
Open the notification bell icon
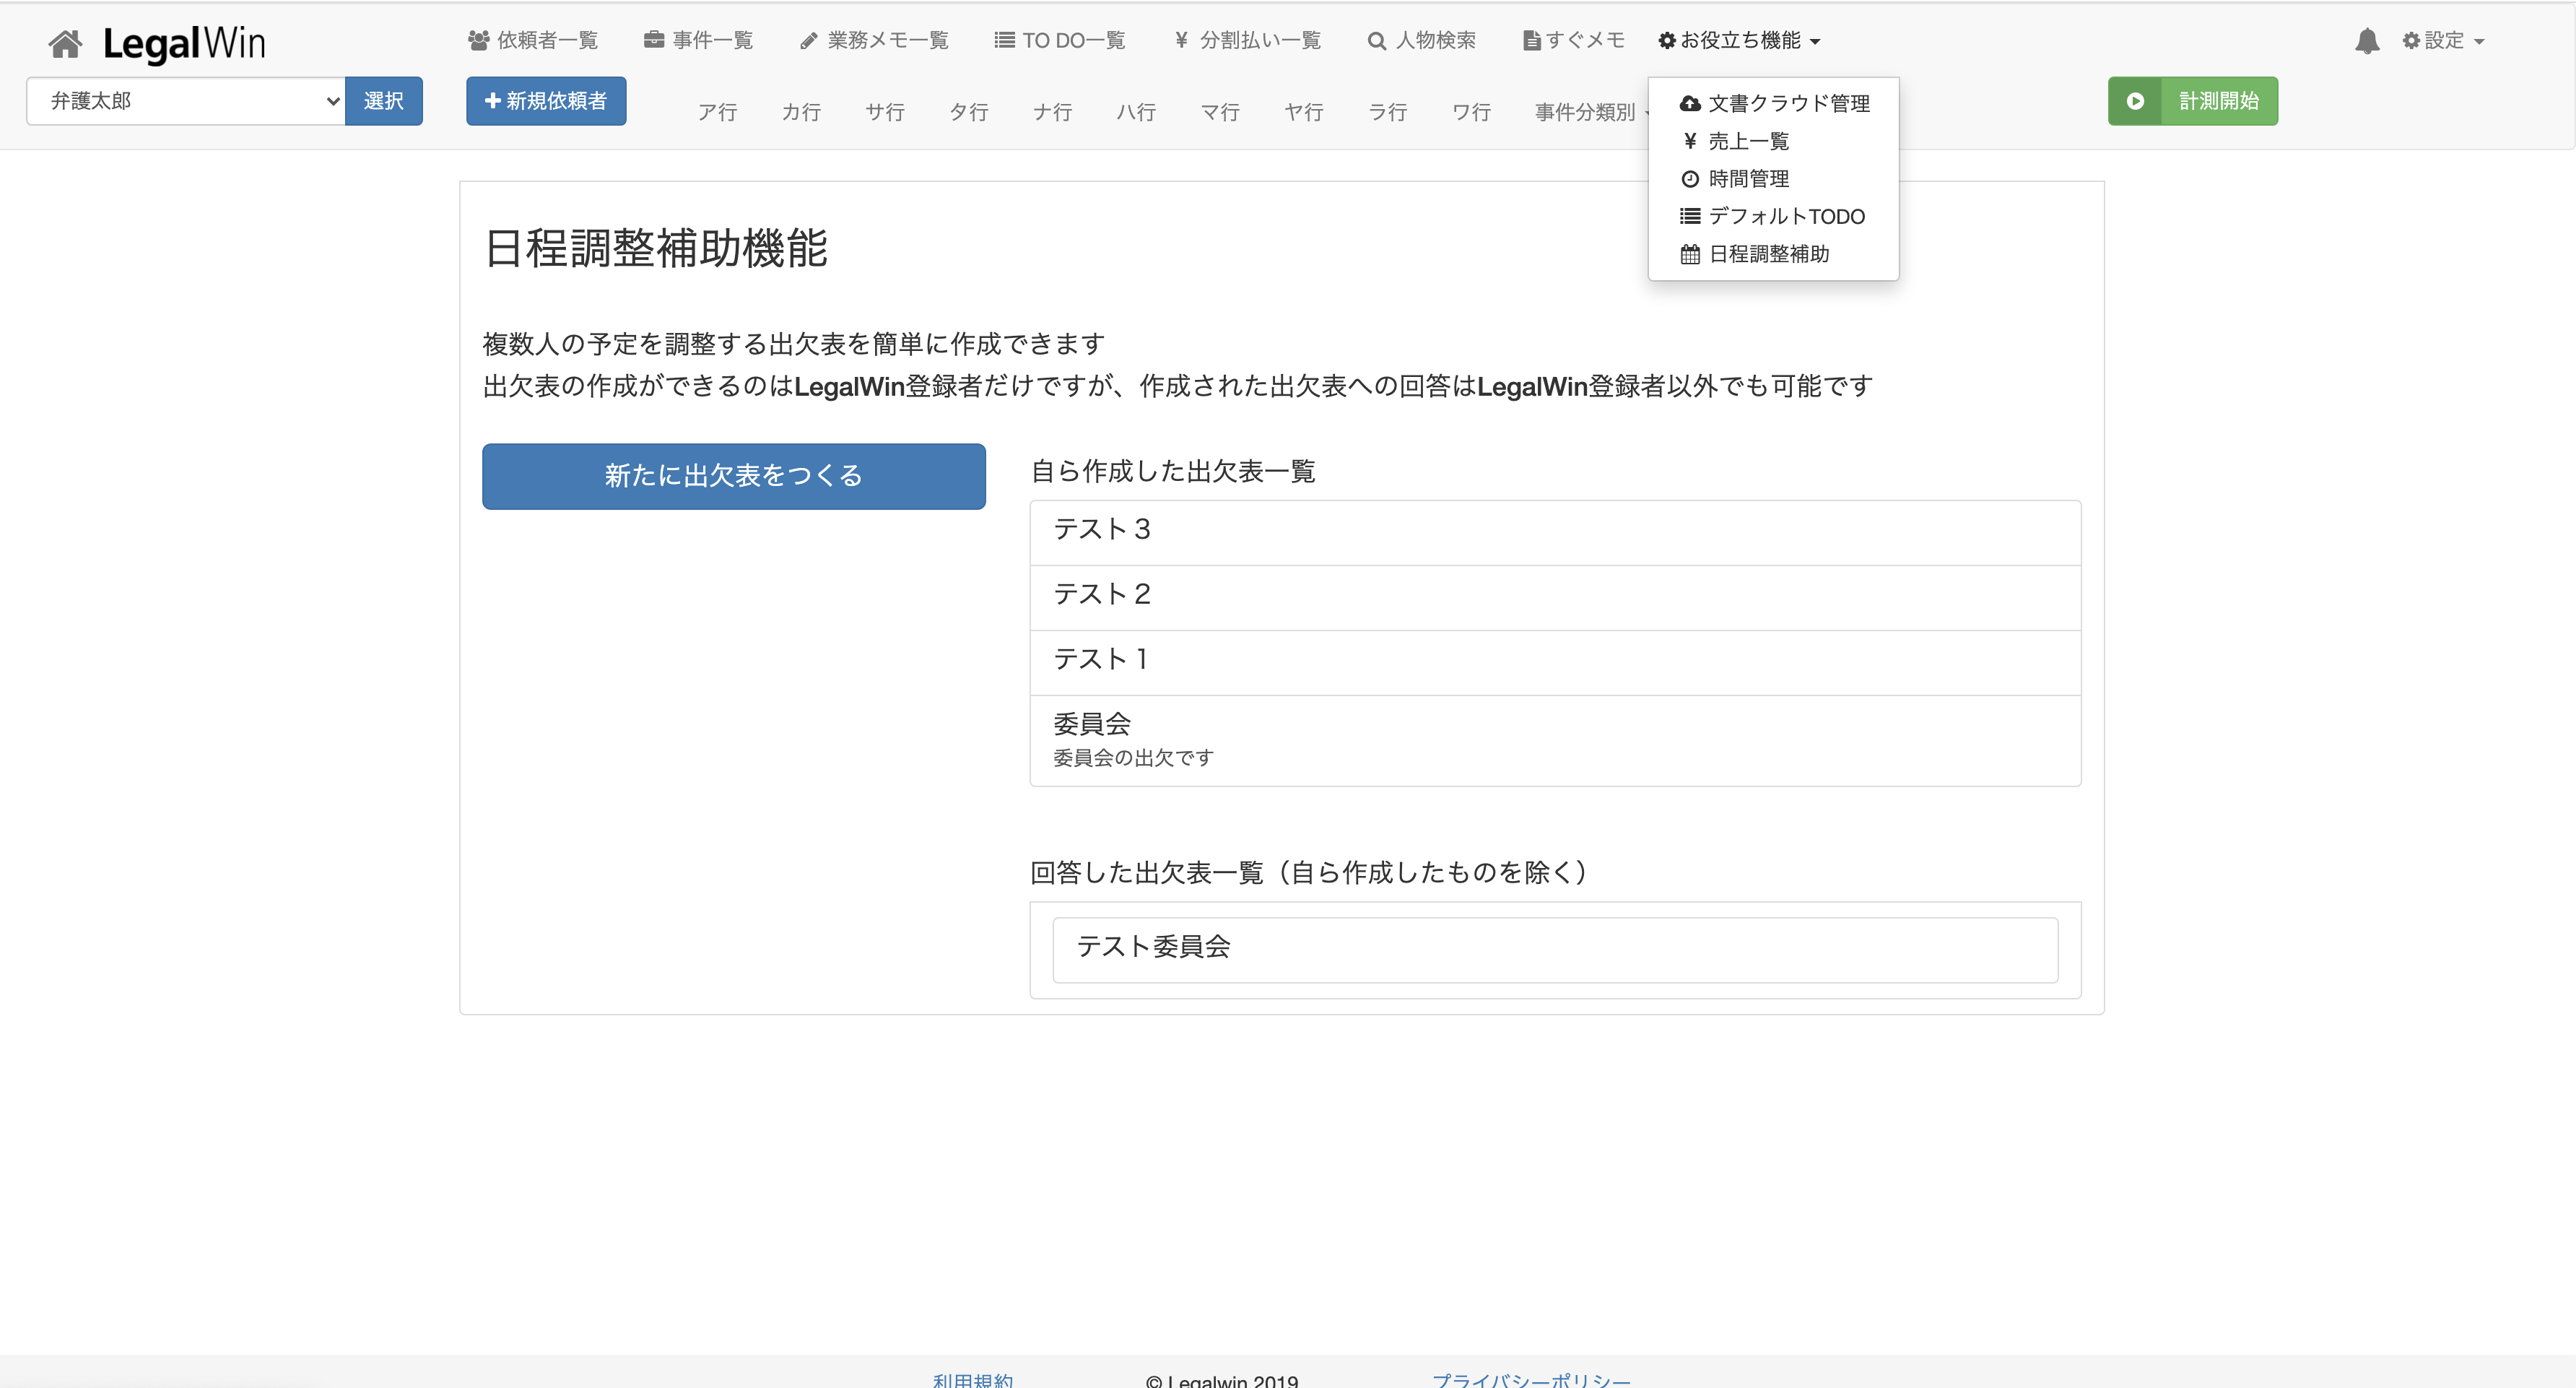tap(2366, 41)
